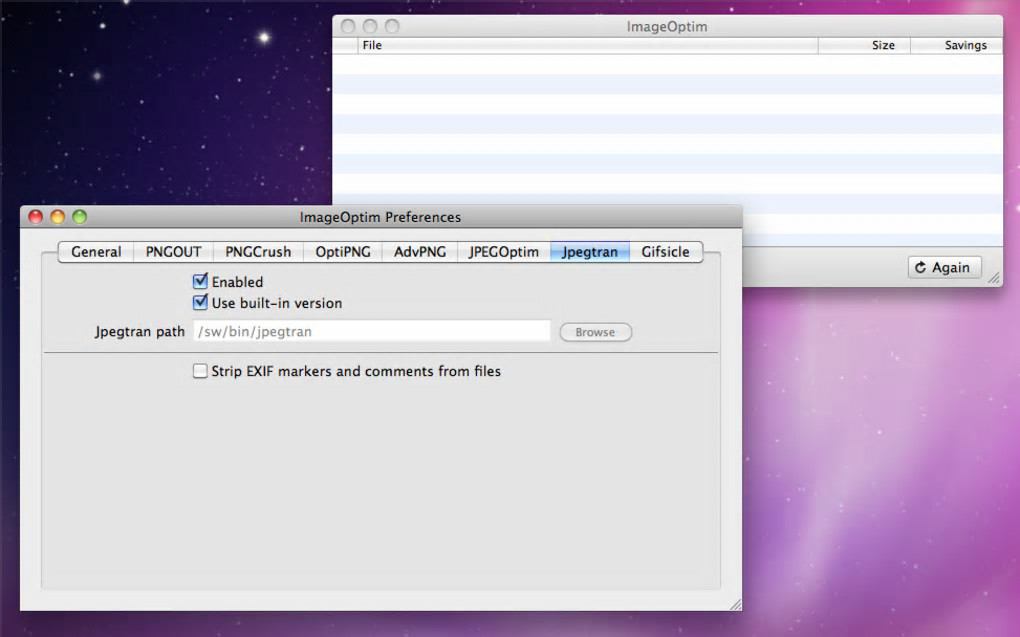Sort the list by Size column

click(x=864, y=45)
